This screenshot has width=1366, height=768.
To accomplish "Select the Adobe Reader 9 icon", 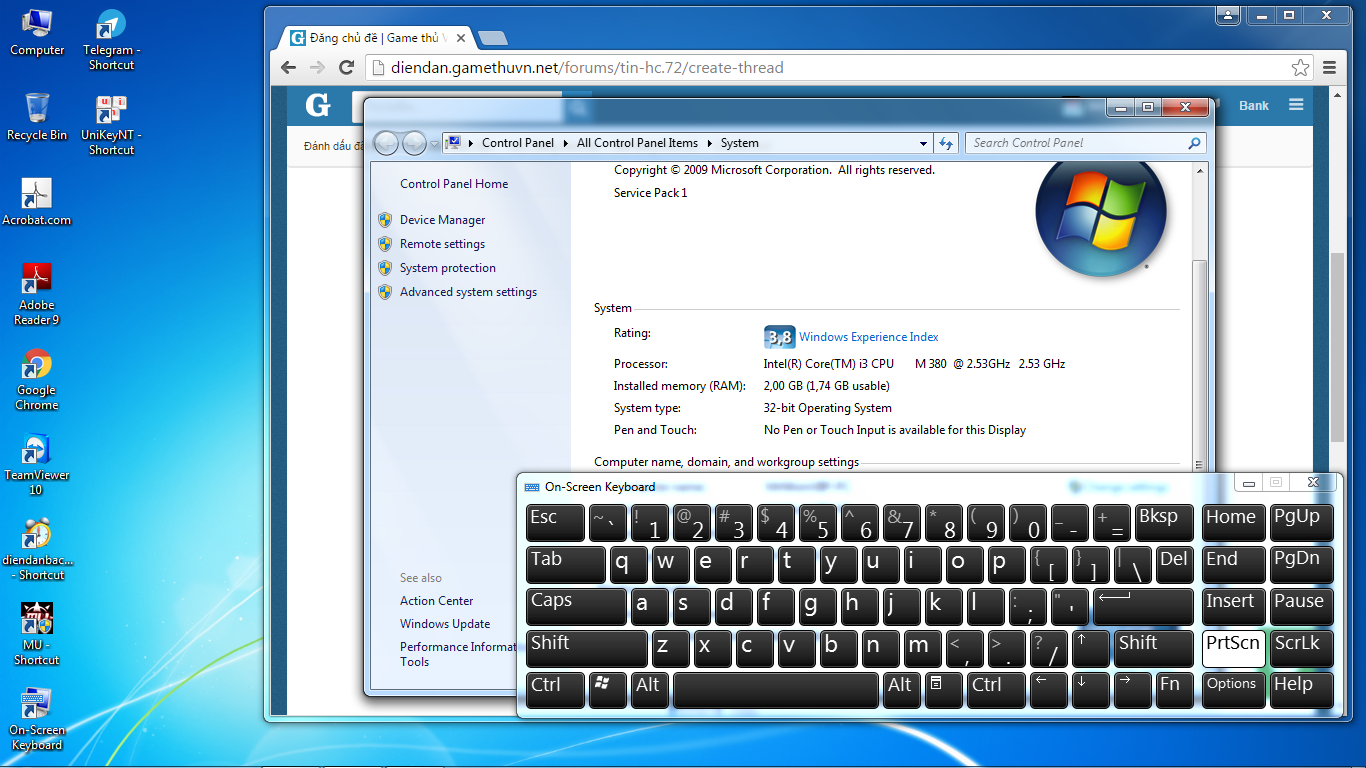I will point(37,294).
